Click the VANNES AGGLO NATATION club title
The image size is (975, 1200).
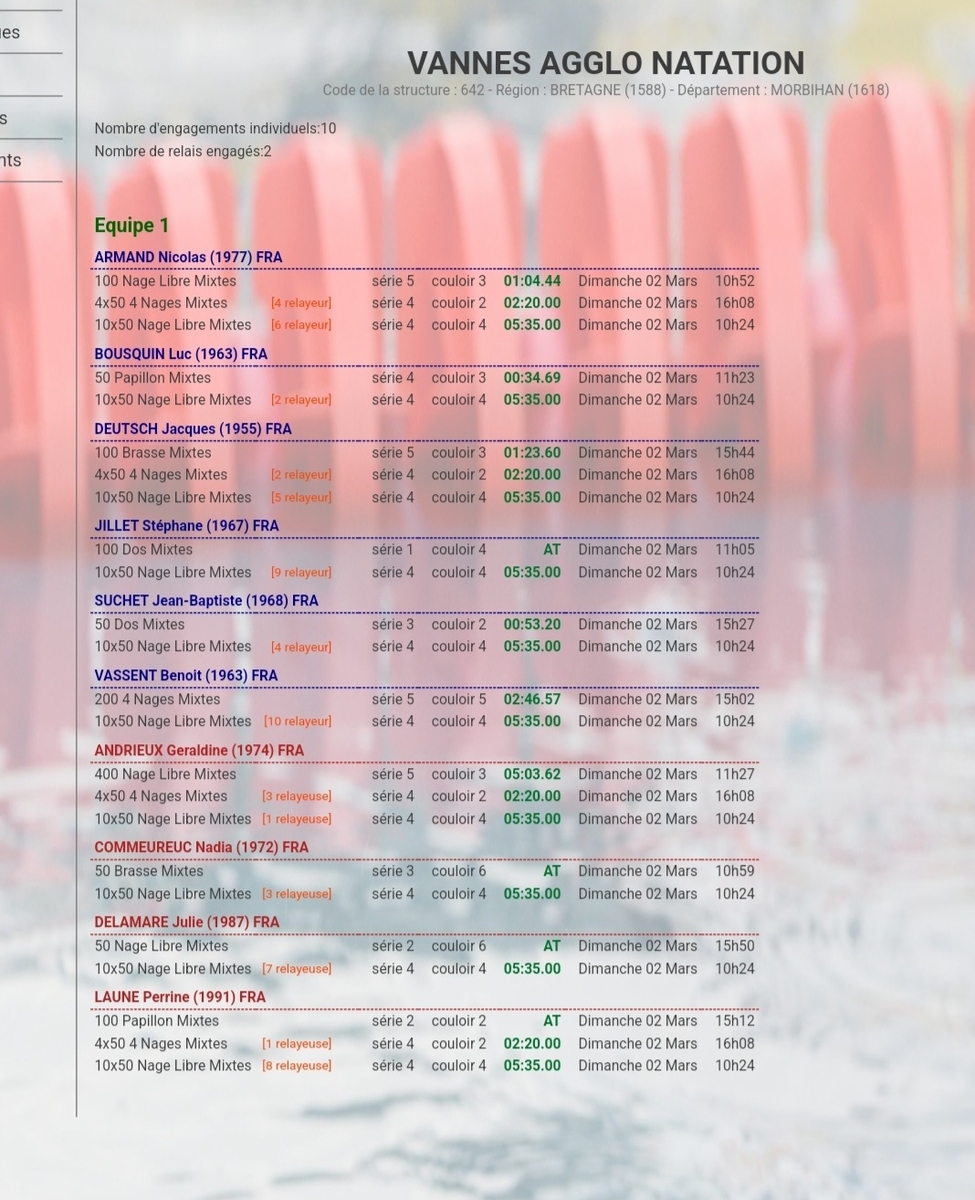pyautogui.click(x=605, y=63)
